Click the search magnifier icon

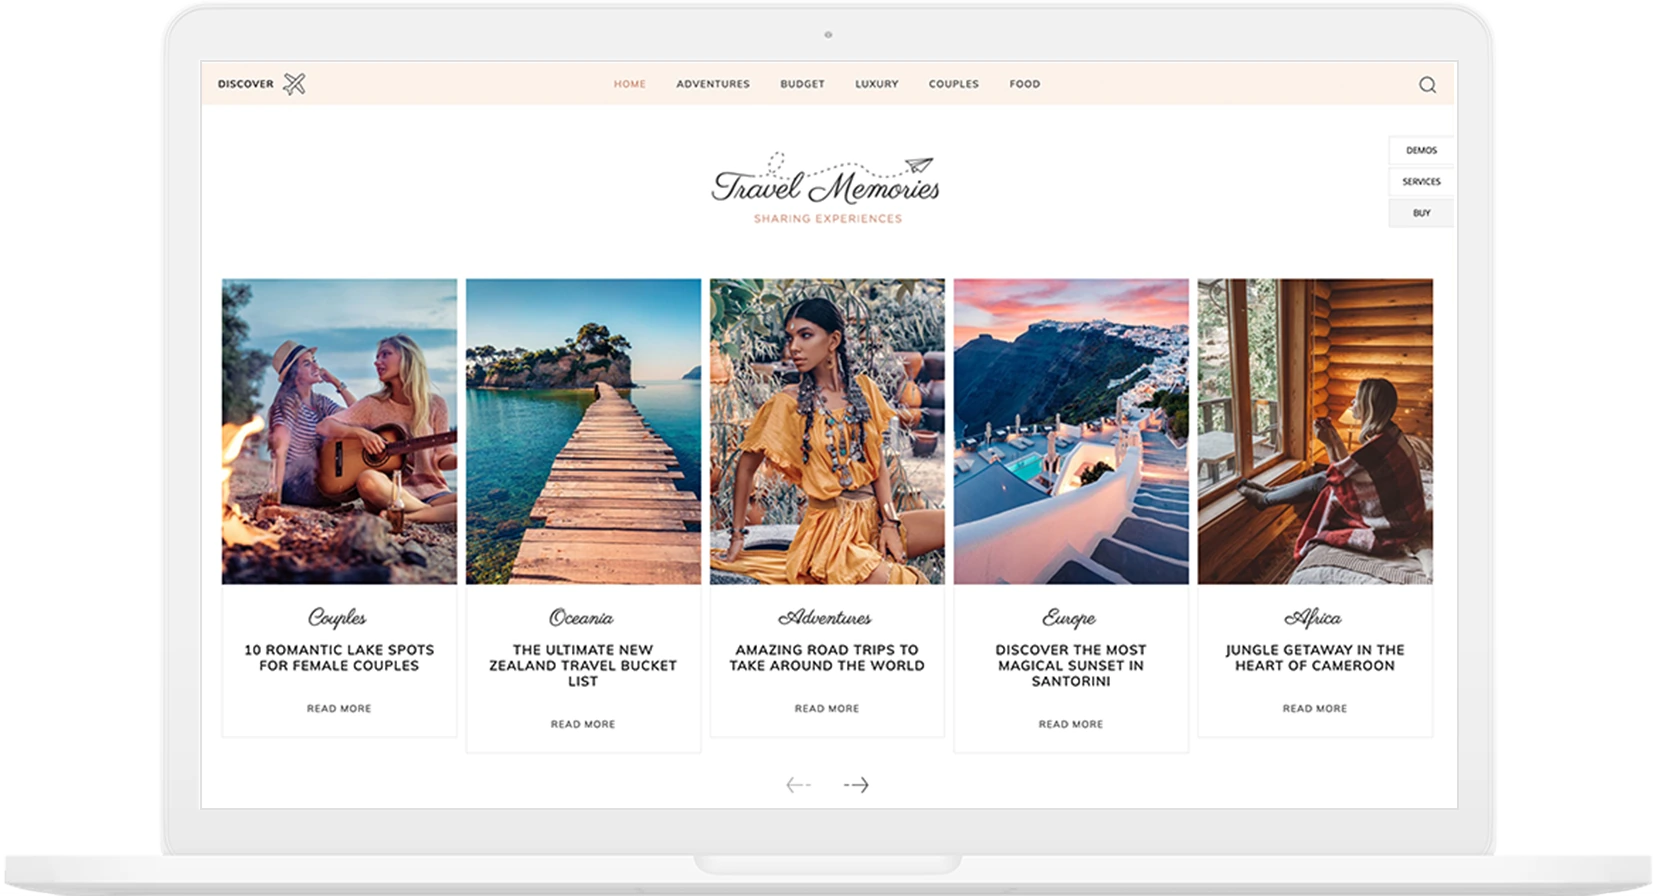pos(1427,85)
